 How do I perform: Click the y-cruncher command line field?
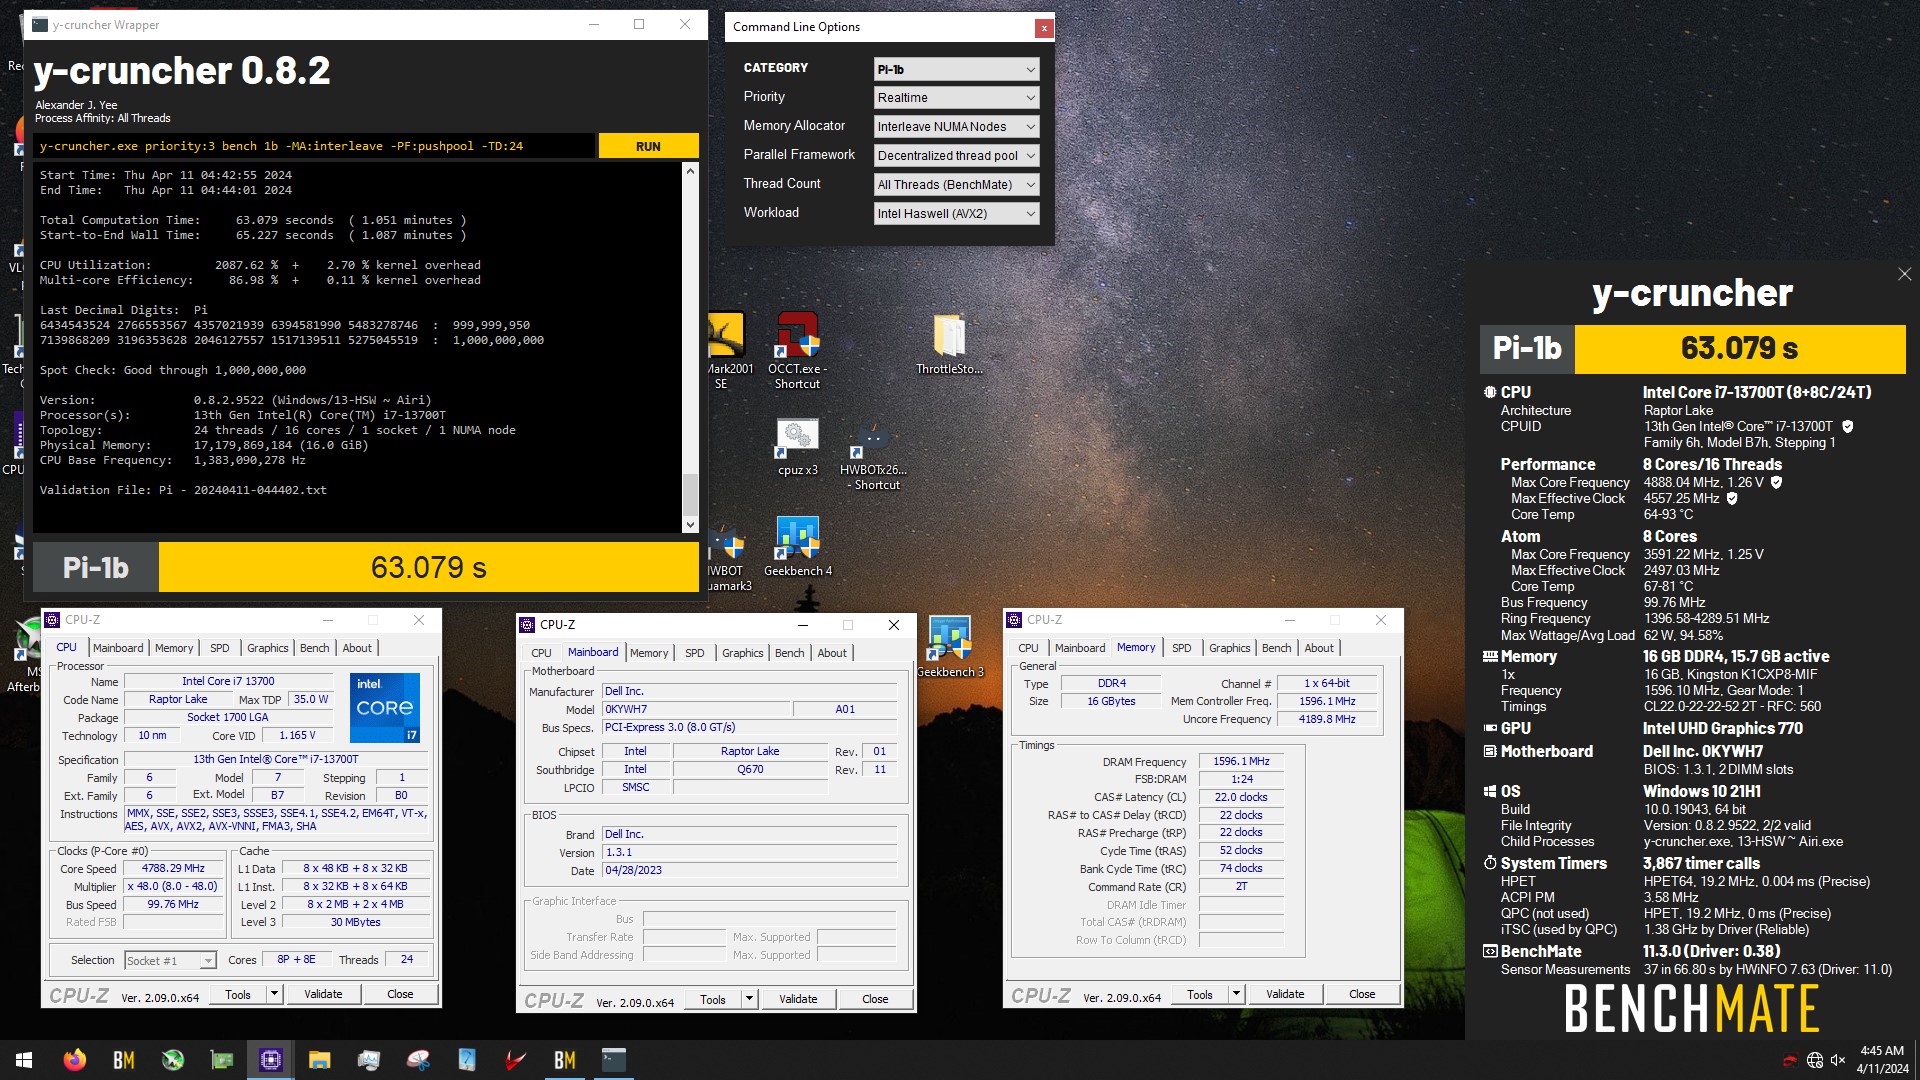tap(314, 146)
